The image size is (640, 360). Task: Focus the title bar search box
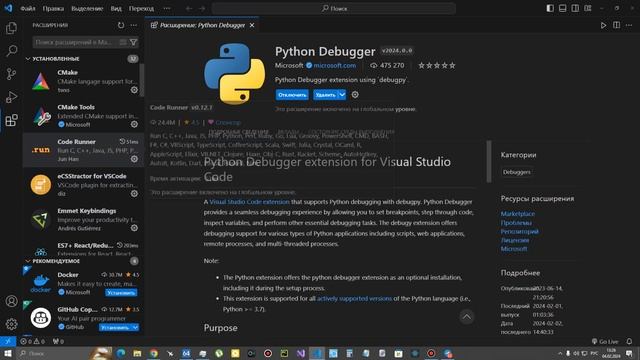tap(334, 8)
